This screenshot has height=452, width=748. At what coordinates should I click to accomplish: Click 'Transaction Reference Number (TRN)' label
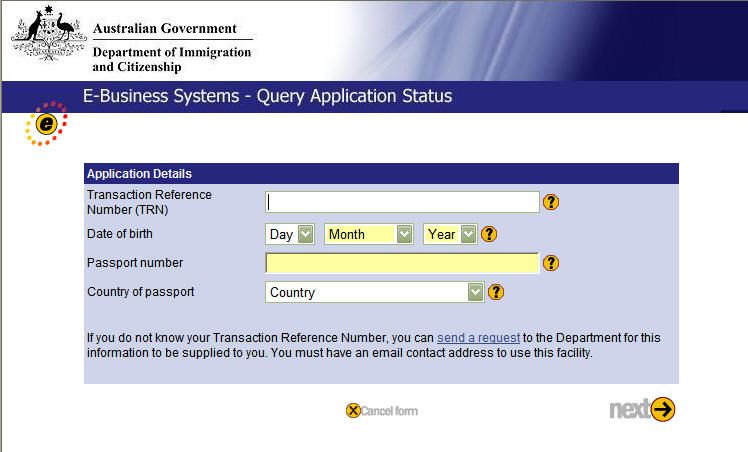[x=149, y=202]
